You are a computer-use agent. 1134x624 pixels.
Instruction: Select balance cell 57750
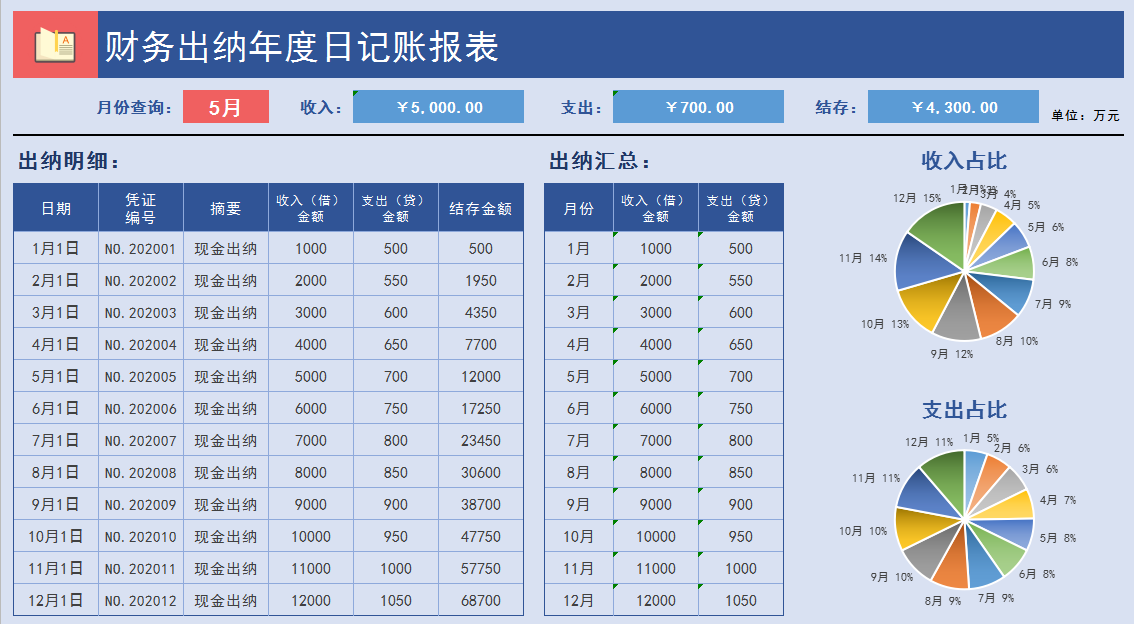click(x=481, y=568)
